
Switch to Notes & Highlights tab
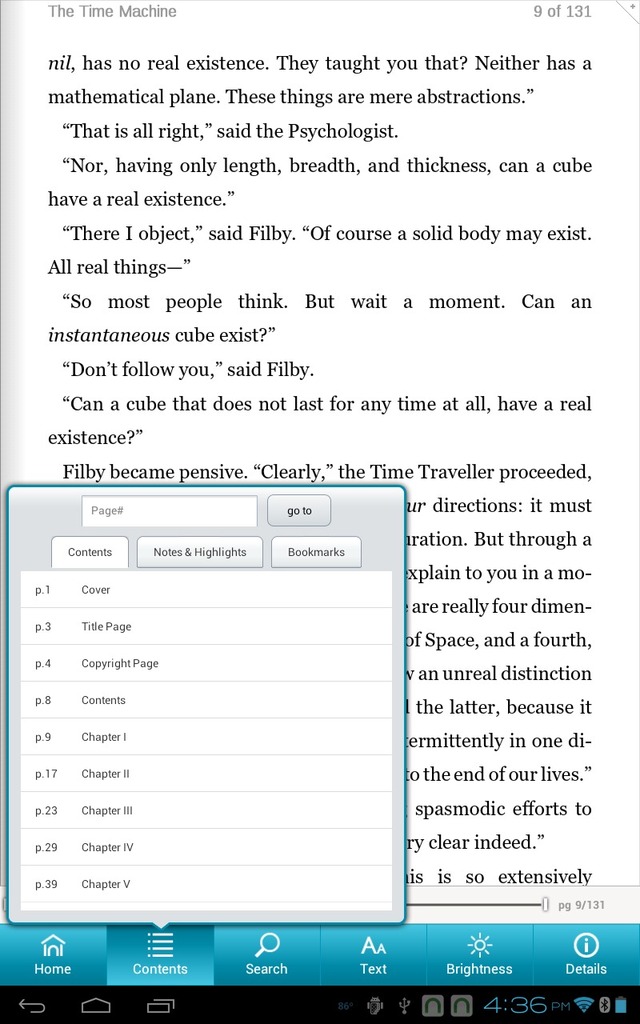click(200, 552)
